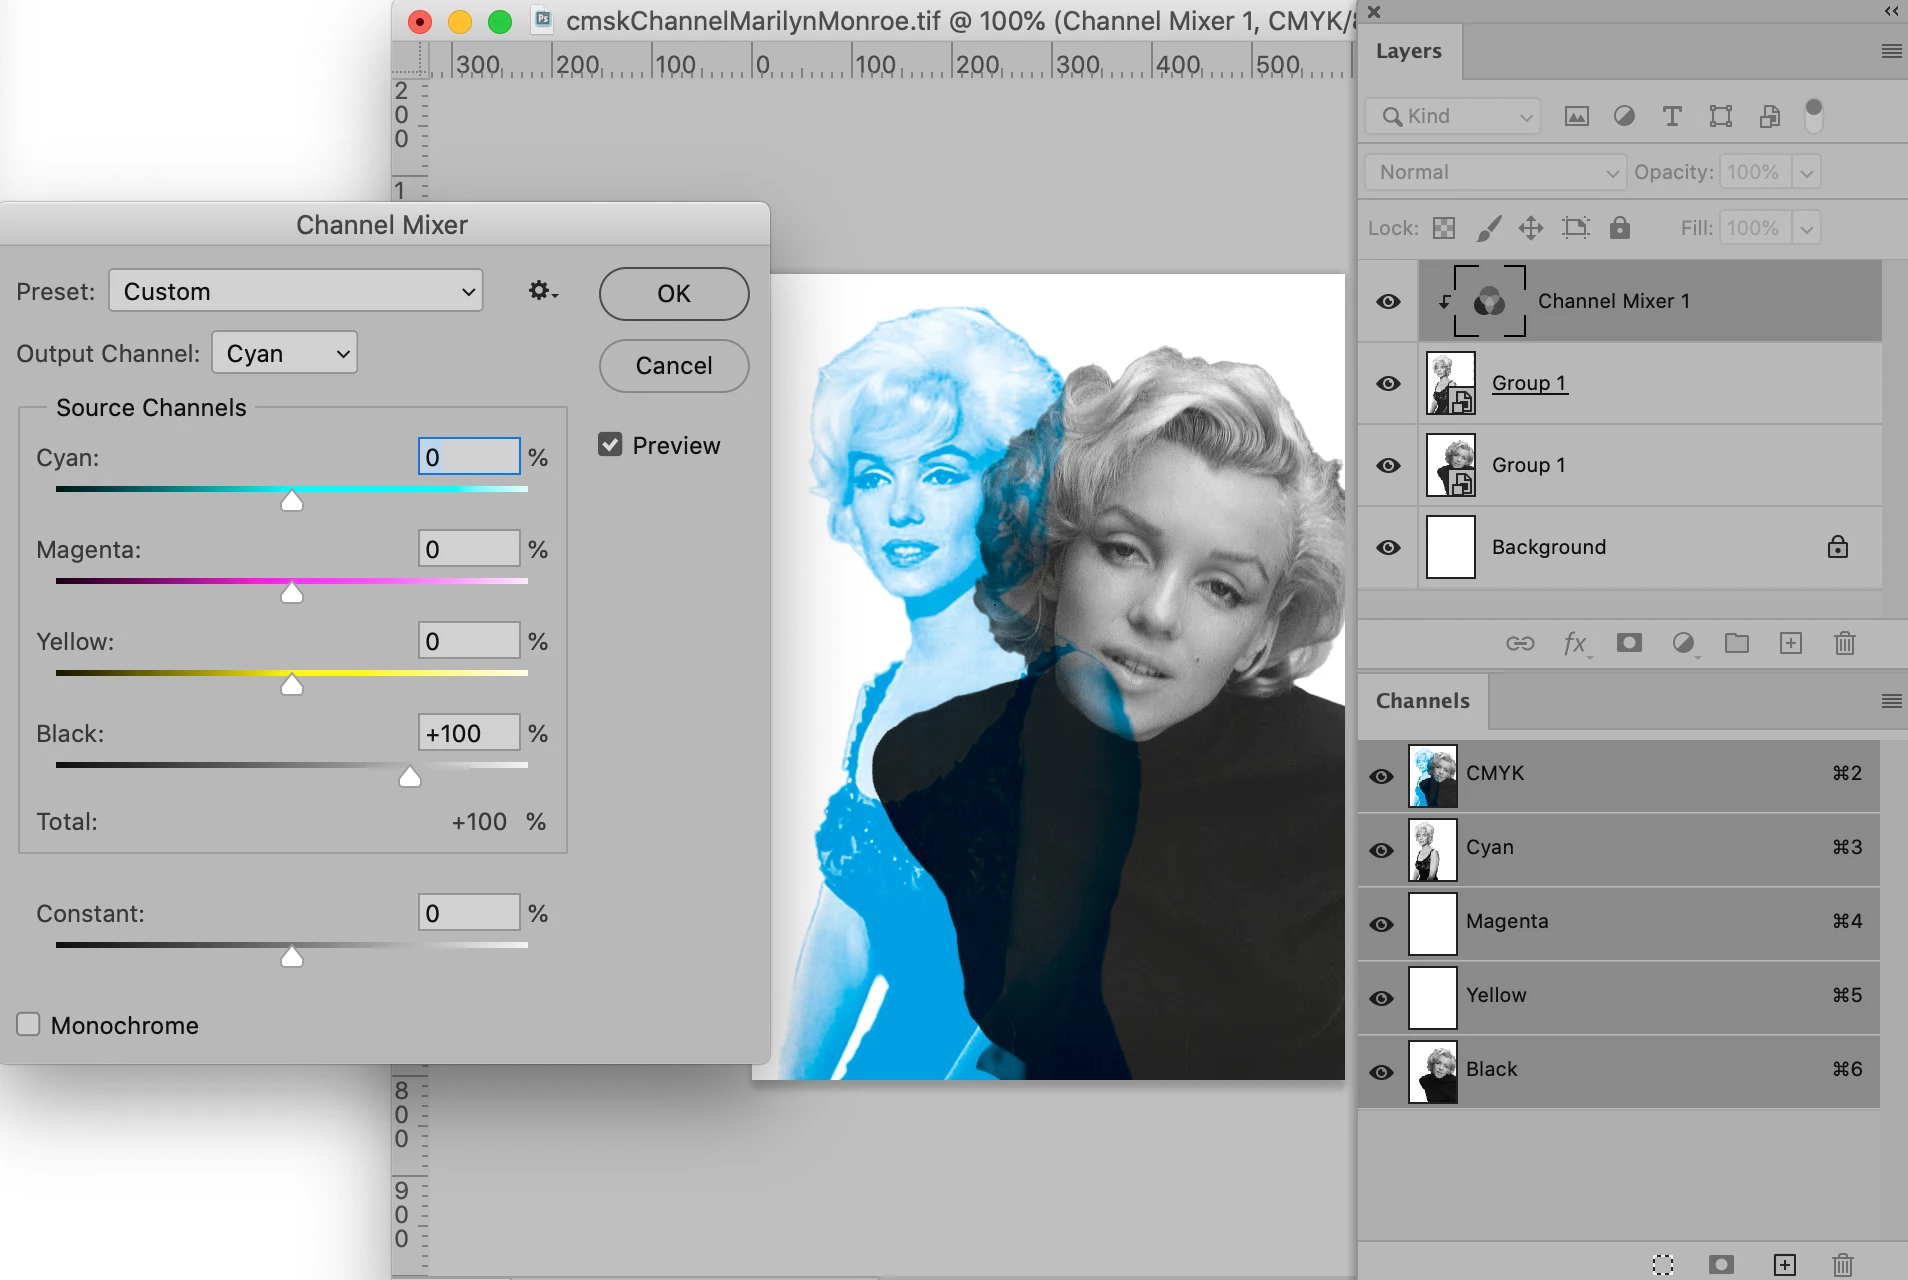Enable the Monochrome checkbox
Image resolution: width=1908 pixels, height=1280 pixels.
(x=28, y=1024)
